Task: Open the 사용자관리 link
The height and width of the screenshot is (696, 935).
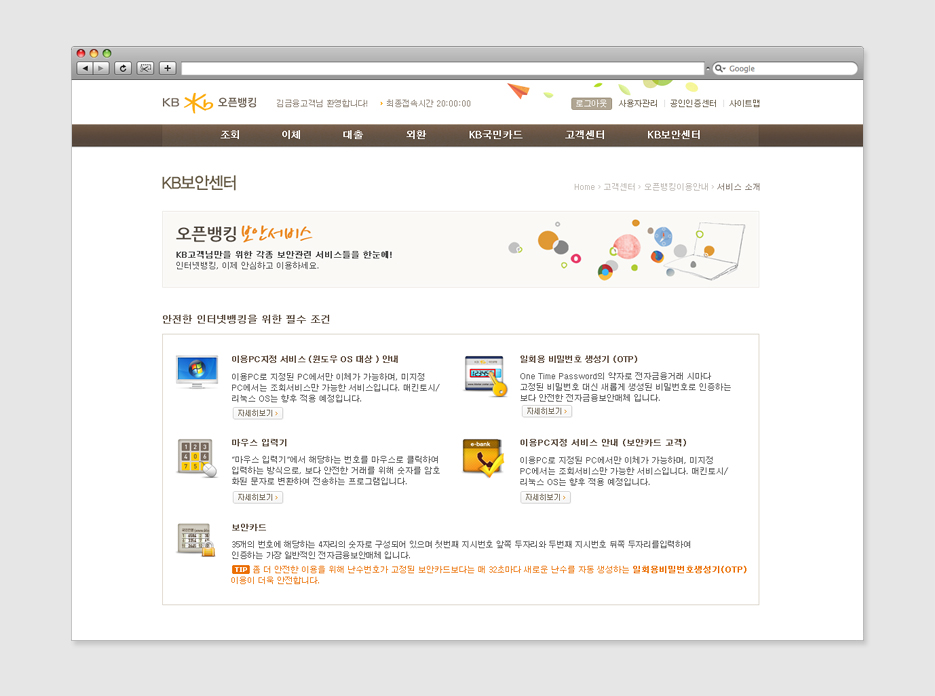Action: tap(637, 103)
